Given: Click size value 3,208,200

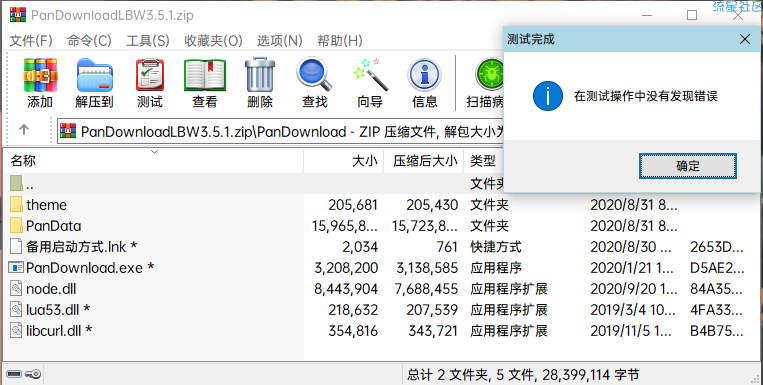Looking at the screenshot, I should [346, 268].
